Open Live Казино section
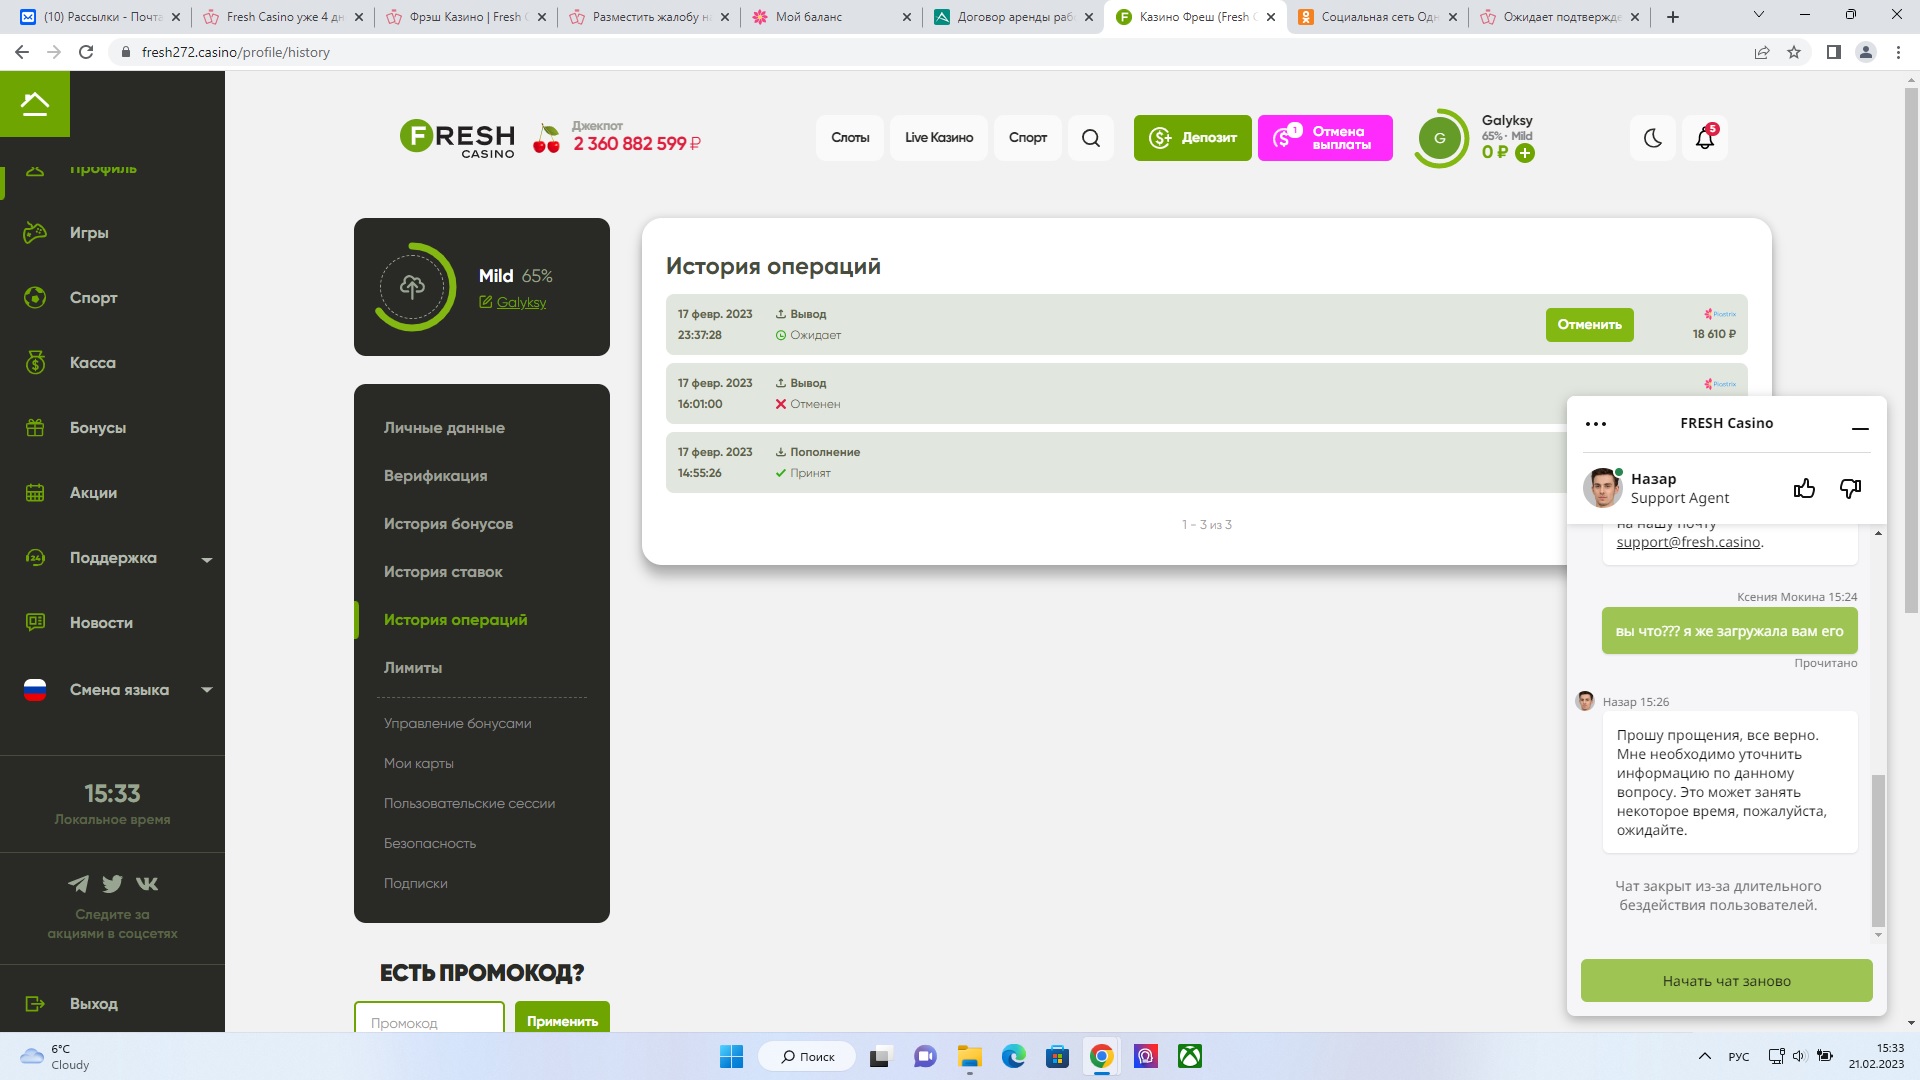 [x=939, y=138]
